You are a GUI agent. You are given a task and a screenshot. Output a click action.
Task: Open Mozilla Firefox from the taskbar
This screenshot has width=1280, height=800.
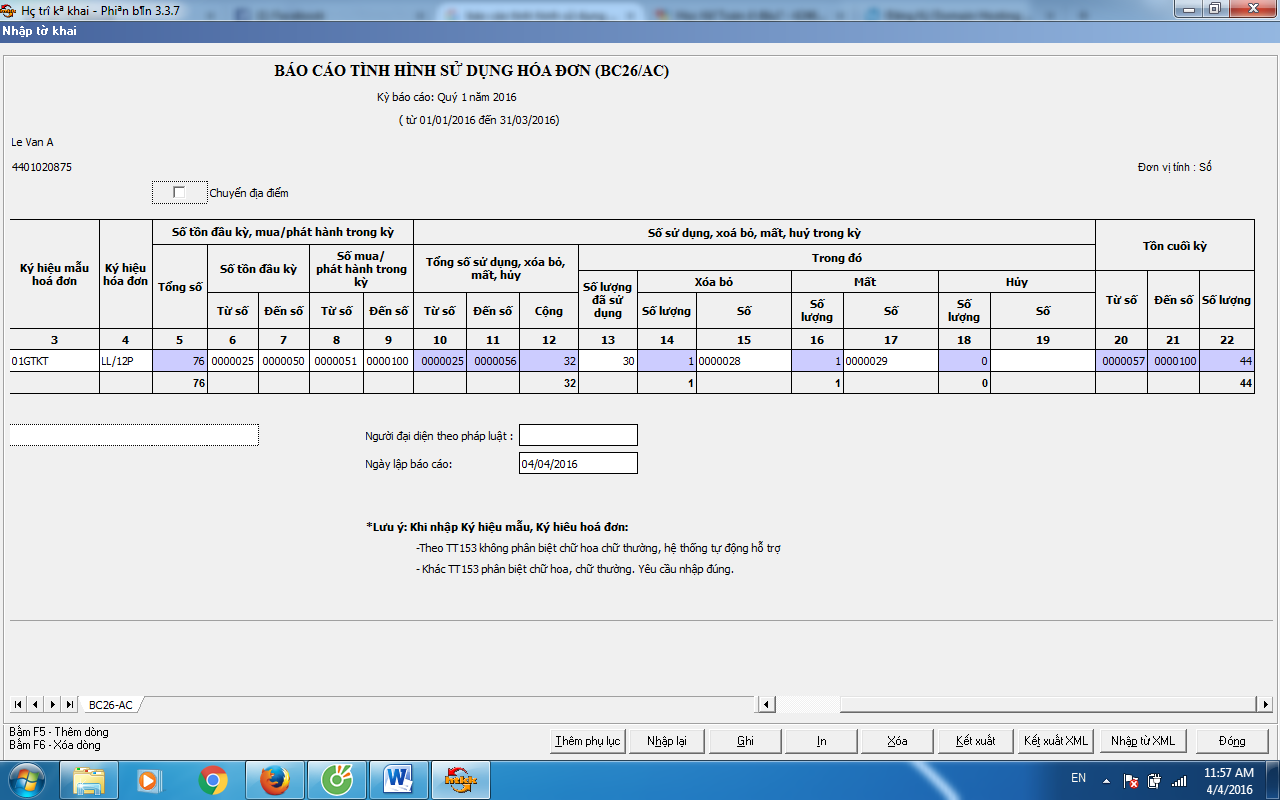(274, 779)
